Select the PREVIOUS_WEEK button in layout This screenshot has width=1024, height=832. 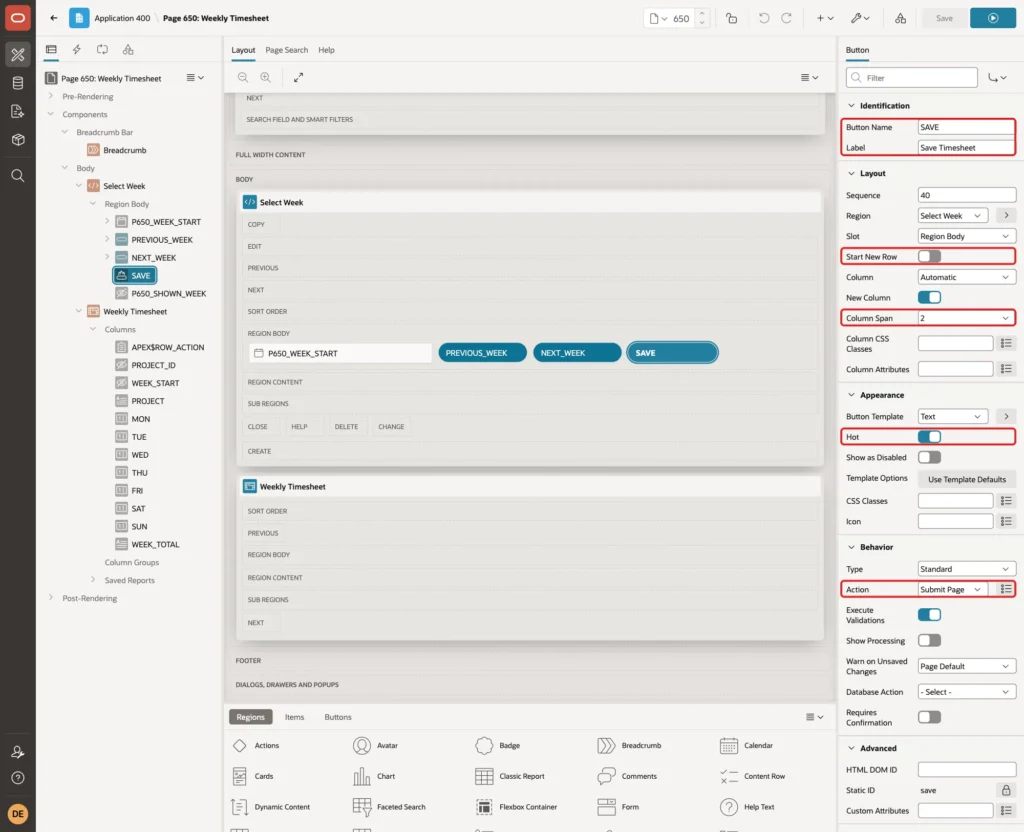(x=482, y=353)
